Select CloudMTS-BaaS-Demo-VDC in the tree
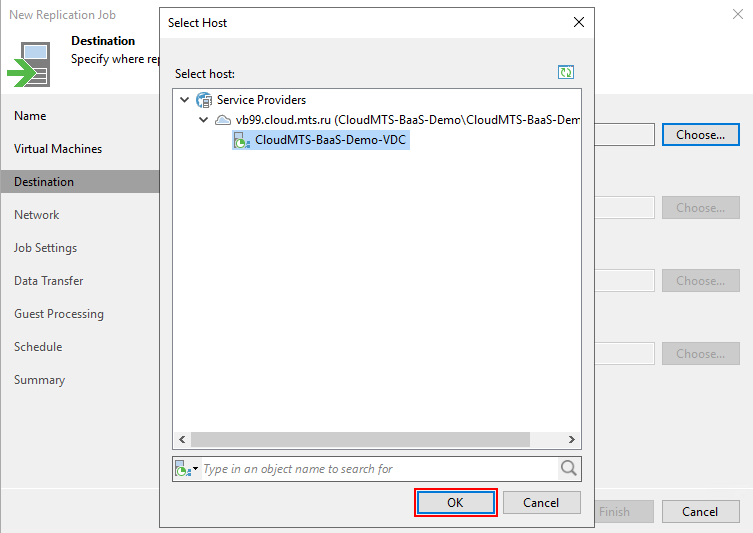The image size is (753, 533). click(331, 141)
